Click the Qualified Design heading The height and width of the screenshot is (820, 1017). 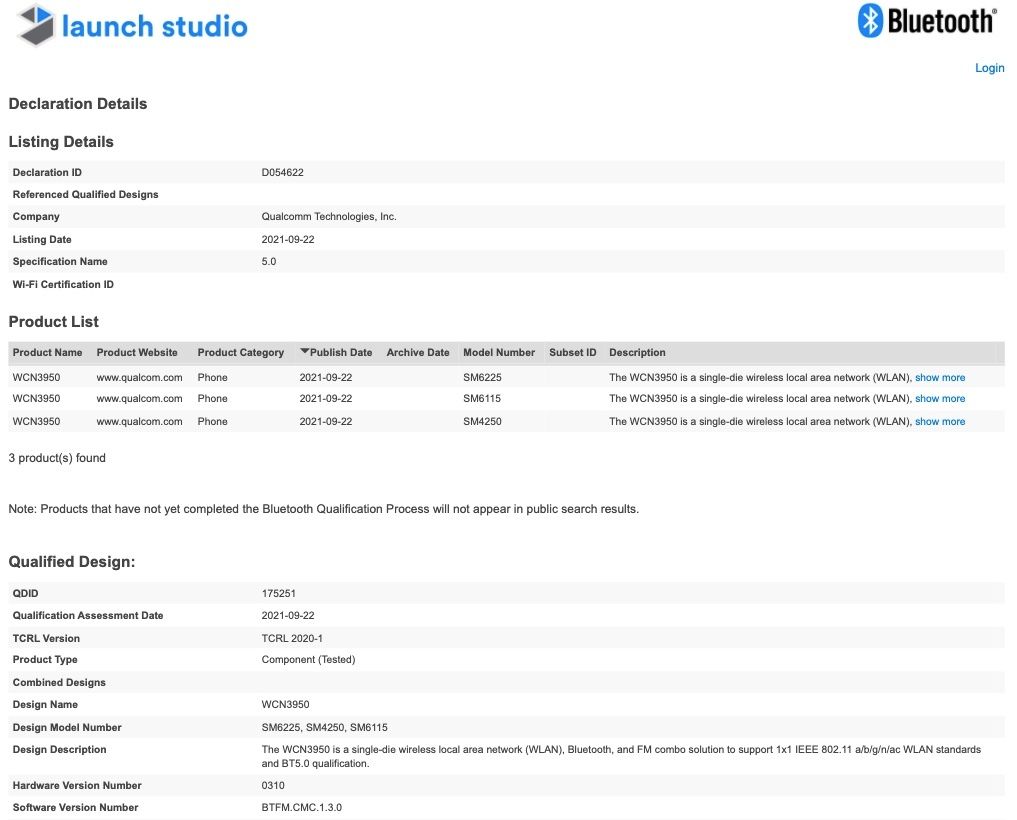coord(72,562)
